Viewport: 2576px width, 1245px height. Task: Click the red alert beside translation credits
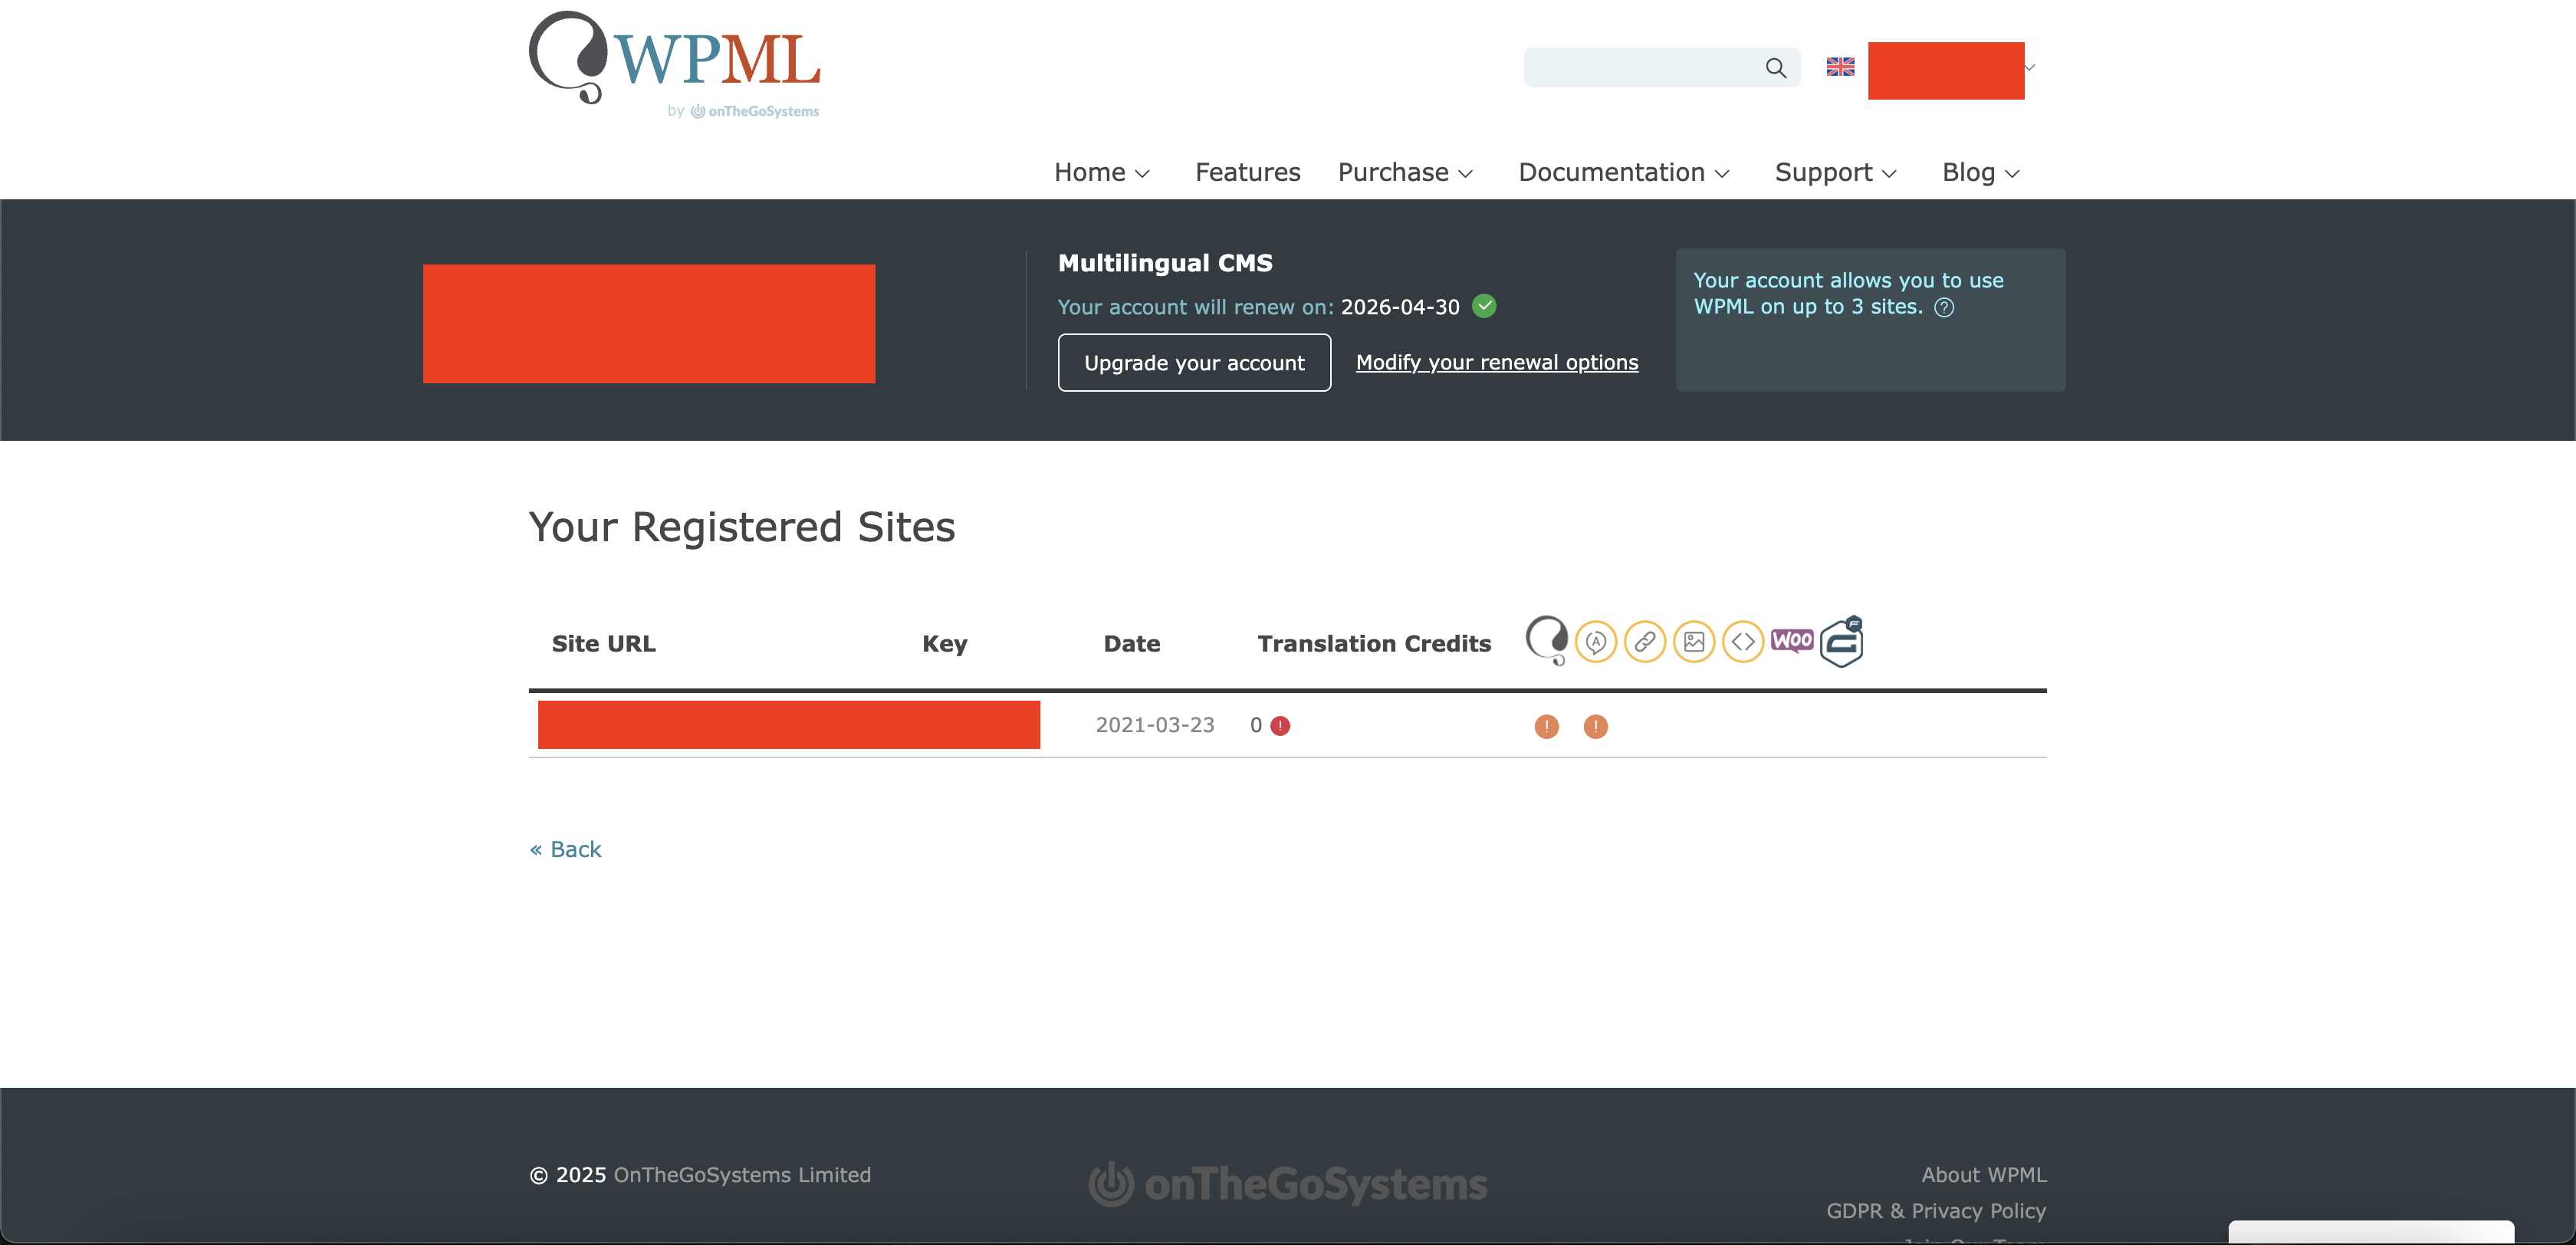[x=1280, y=726]
